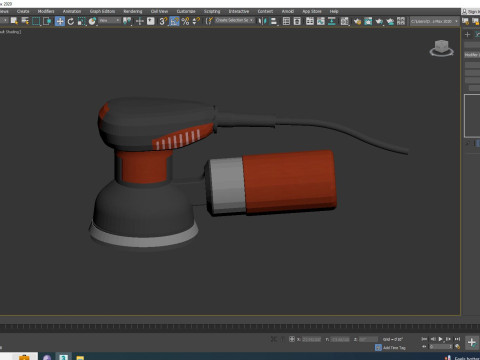Toggle Angle Snap

(174, 21)
